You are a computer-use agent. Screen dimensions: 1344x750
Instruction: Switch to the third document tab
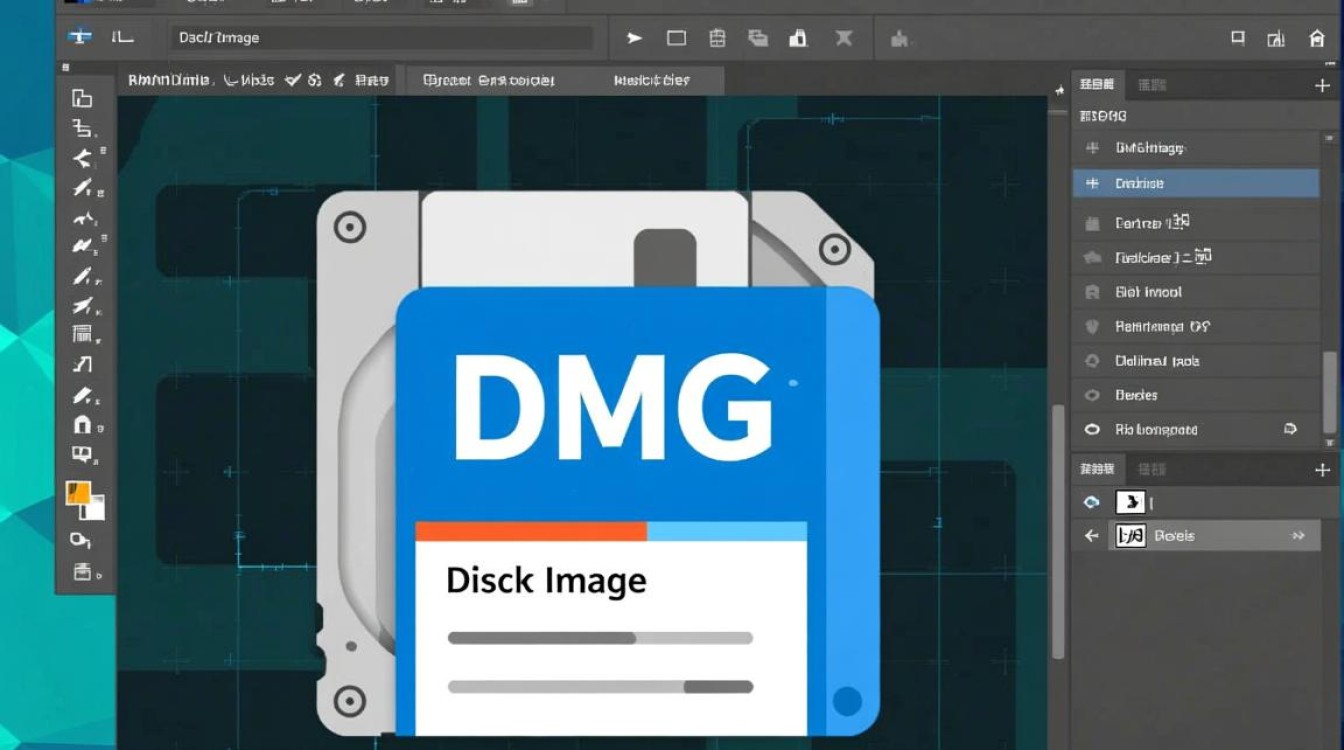pyautogui.click(x=651, y=80)
